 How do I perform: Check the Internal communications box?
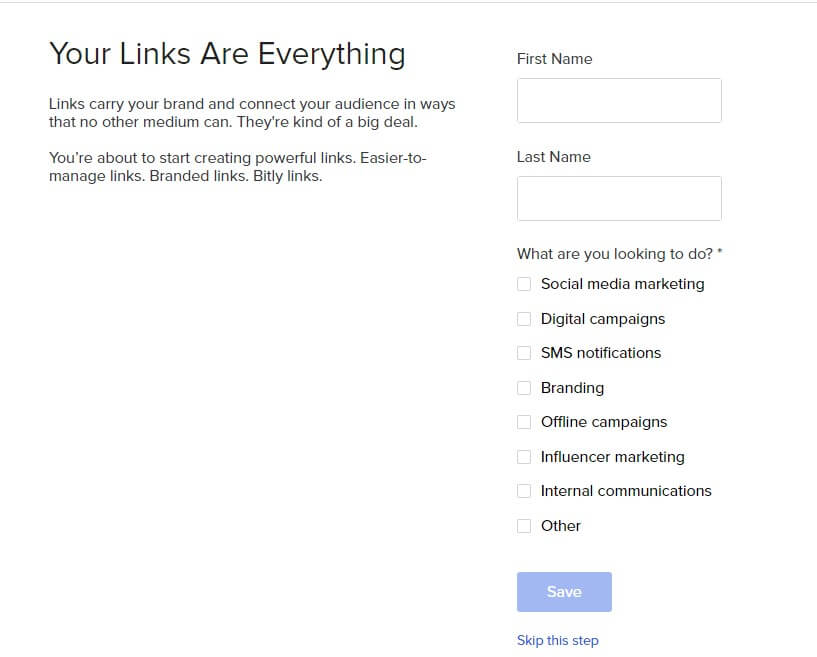(x=524, y=491)
